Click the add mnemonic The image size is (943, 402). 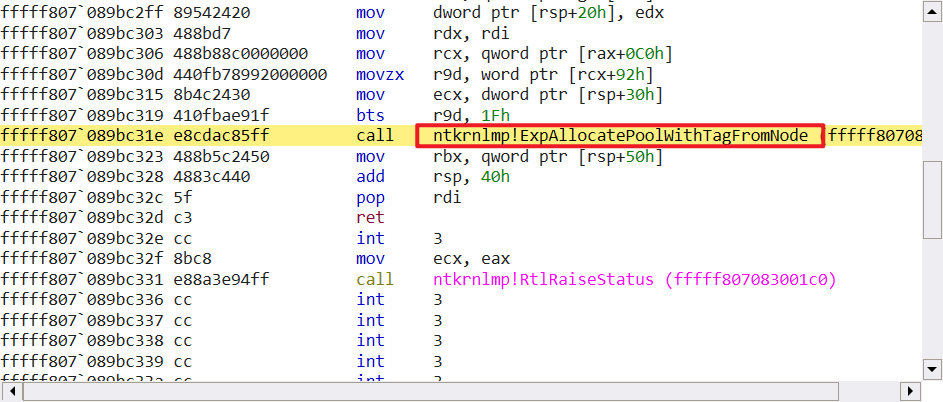pos(370,177)
